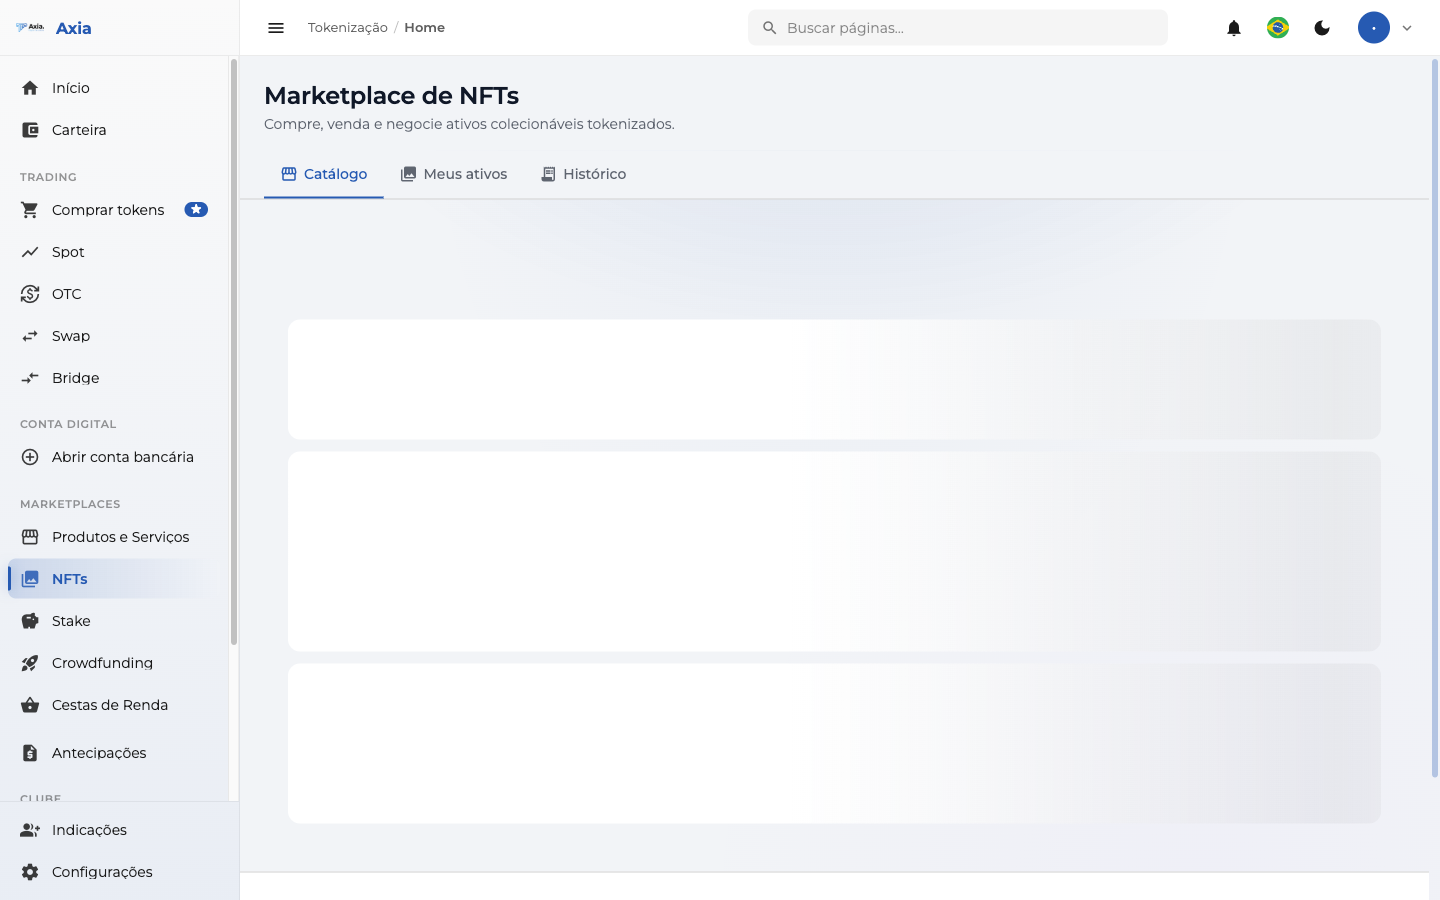Switch to the Meus ativos tab
The image size is (1440, 900).
coord(454,174)
